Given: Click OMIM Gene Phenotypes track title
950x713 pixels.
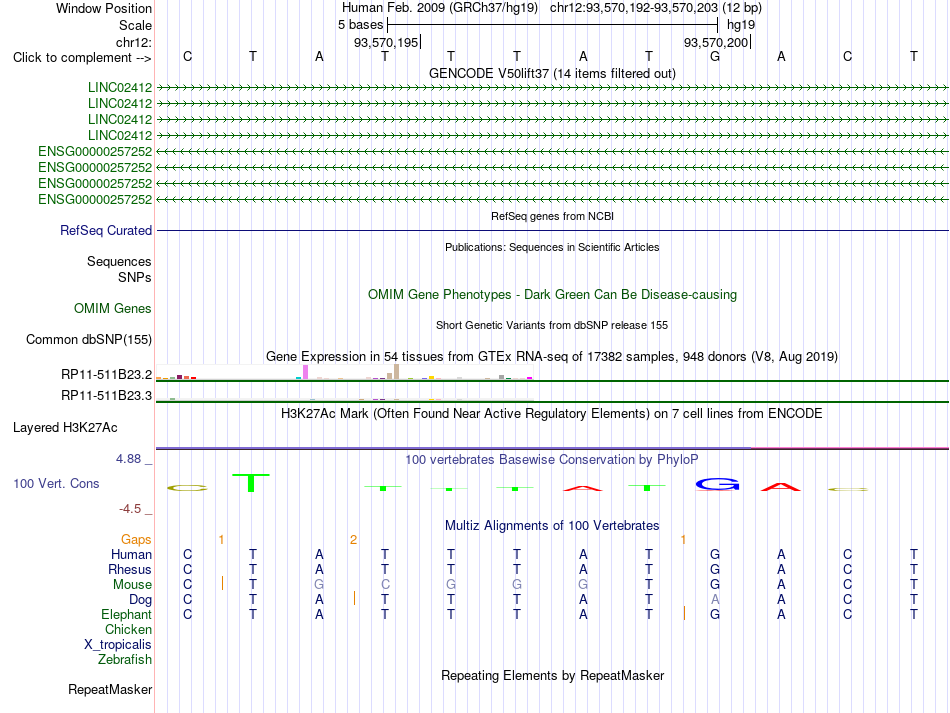Looking at the screenshot, I should click(x=552, y=294).
